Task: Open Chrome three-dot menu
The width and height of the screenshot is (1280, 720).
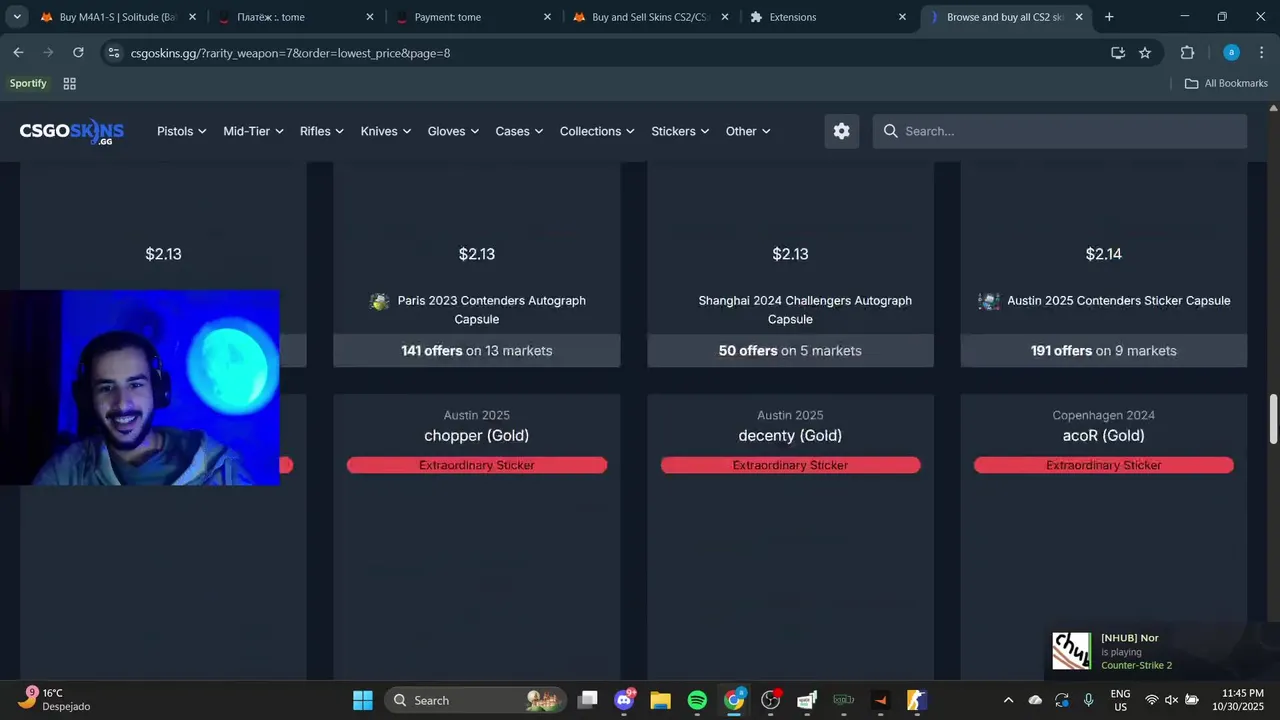Action: click(x=1262, y=52)
